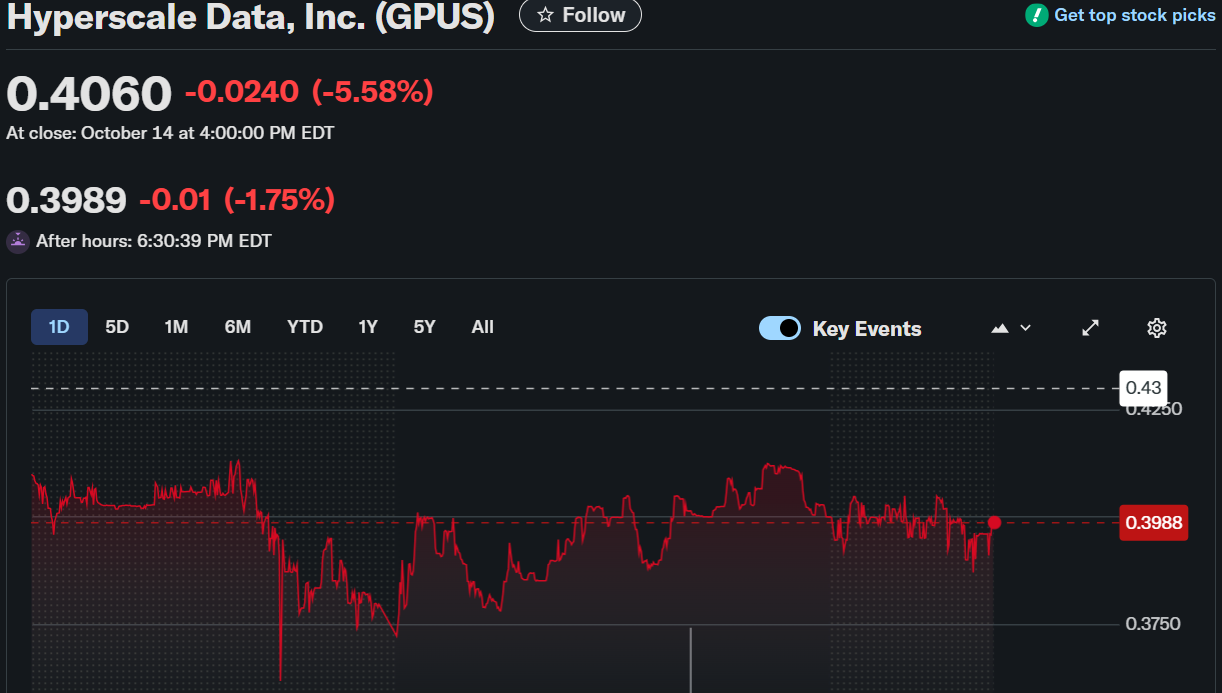This screenshot has height=693, width=1222.
Task: Select the YTD range
Action: (305, 327)
